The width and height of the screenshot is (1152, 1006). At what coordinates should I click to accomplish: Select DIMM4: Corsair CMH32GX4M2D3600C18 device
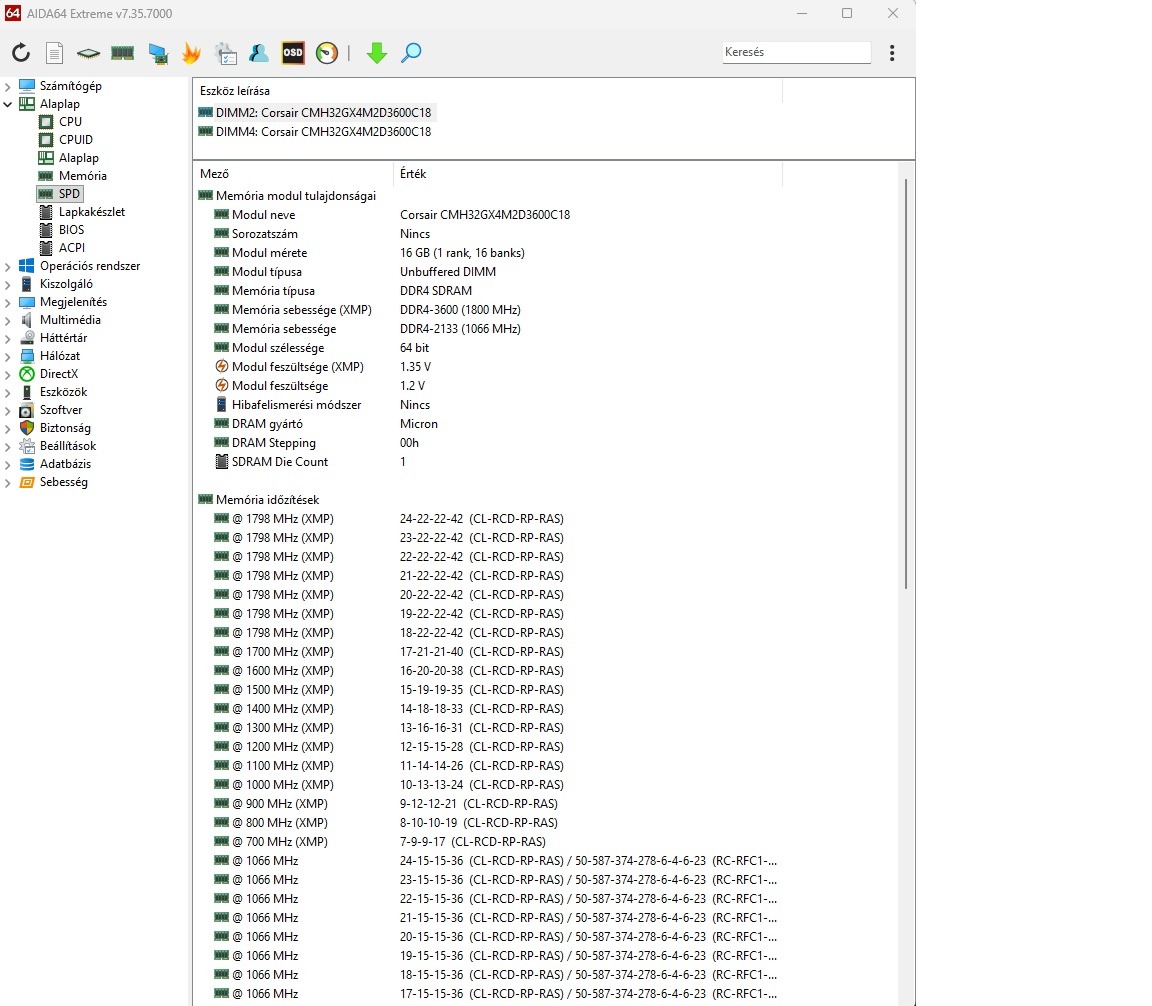tap(323, 132)
